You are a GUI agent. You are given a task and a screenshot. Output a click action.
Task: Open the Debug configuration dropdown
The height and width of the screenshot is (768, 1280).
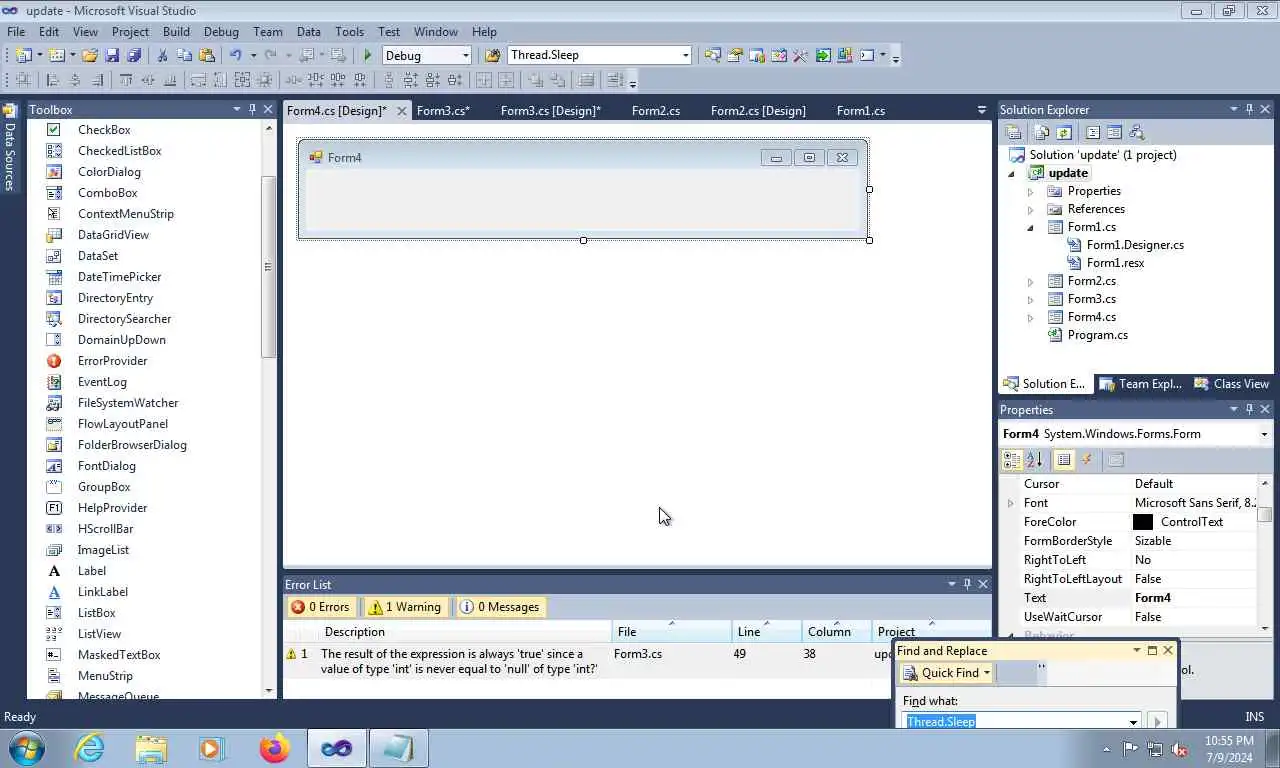coord(465,55)
